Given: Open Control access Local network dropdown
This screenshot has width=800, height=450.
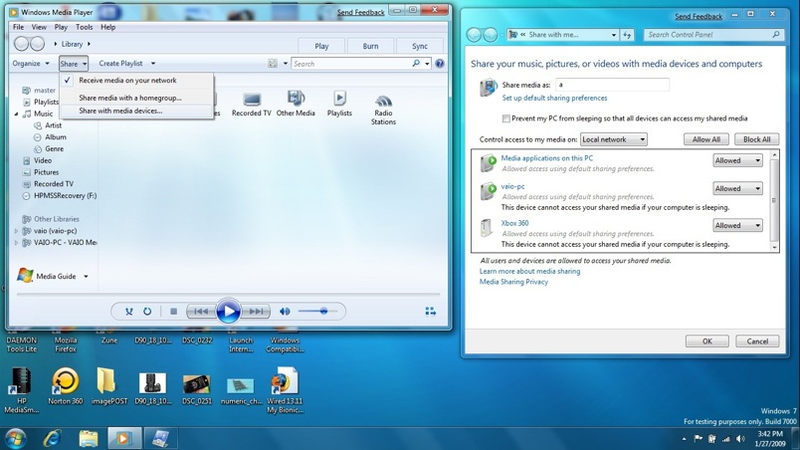Looking at the screenshot, I should (x=614, y=139).
